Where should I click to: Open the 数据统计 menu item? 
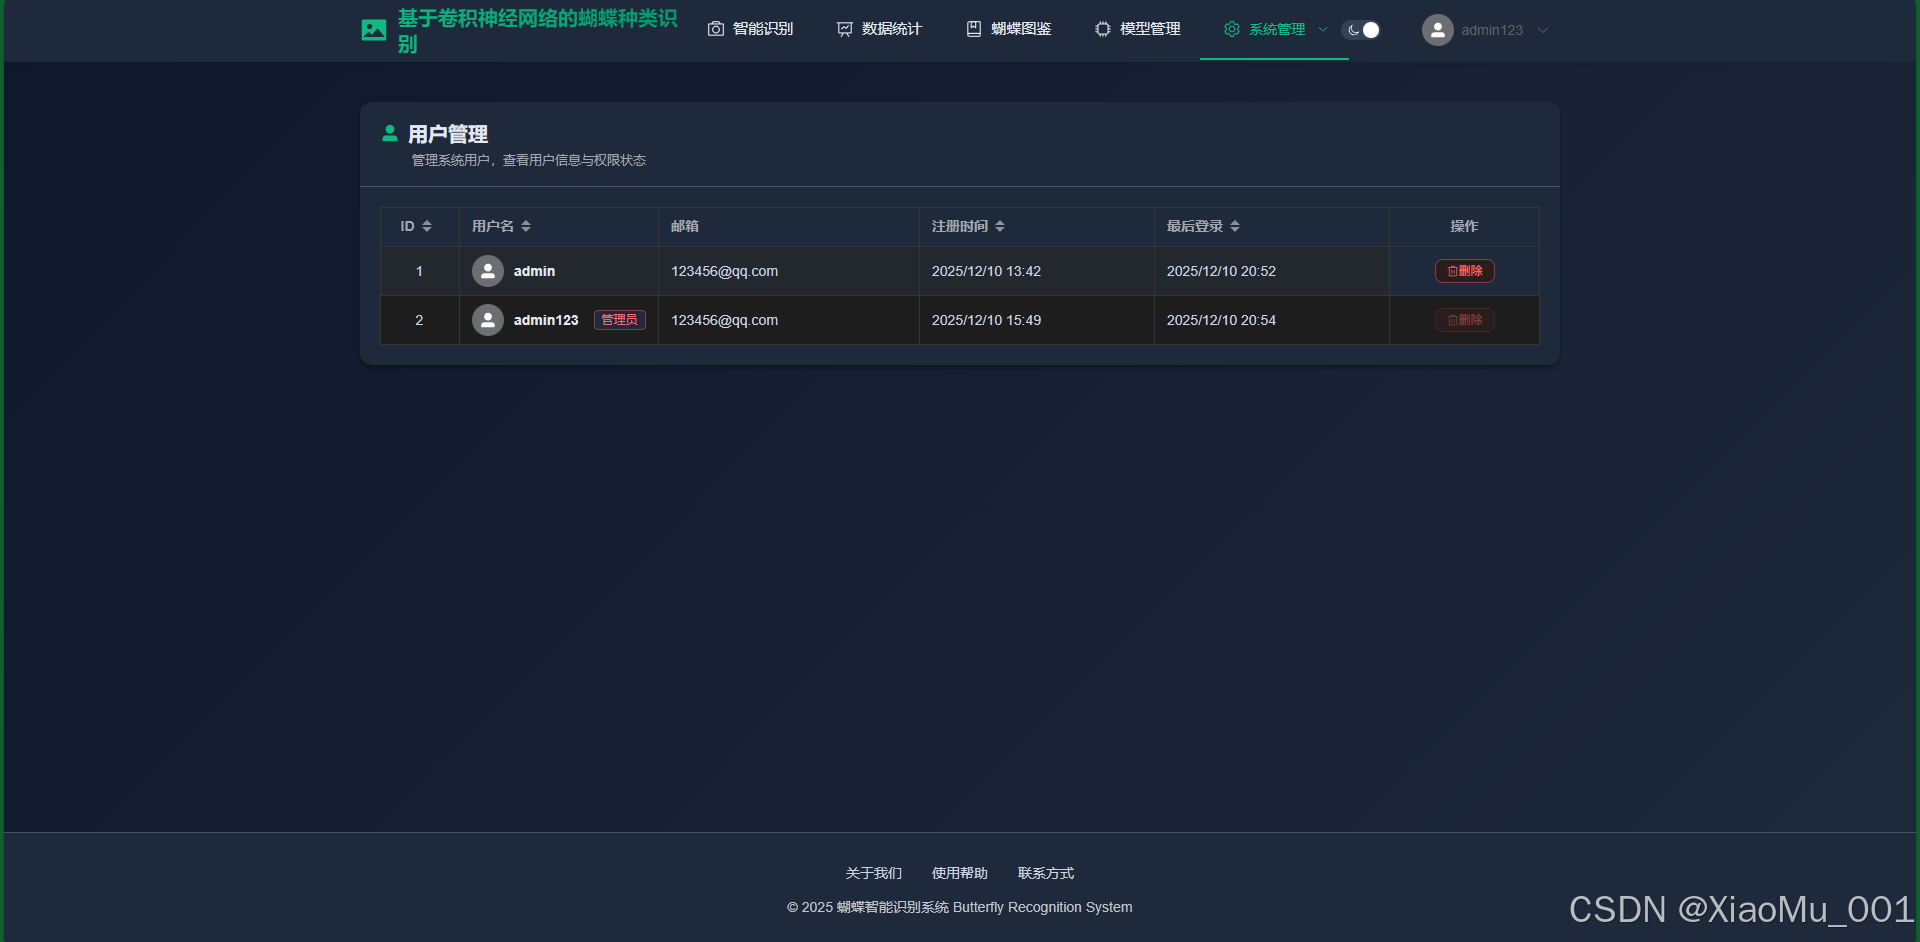(880, 29)
